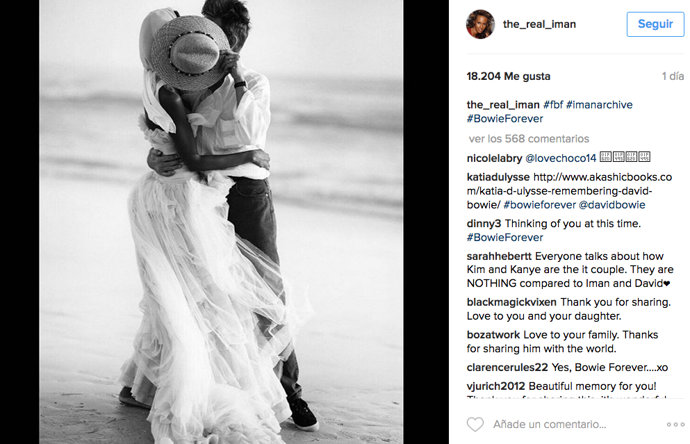Viewport: 690px width, 444px height.
Task: Open clarencerules22 commenter profile
Action: [x=507, y=367]
